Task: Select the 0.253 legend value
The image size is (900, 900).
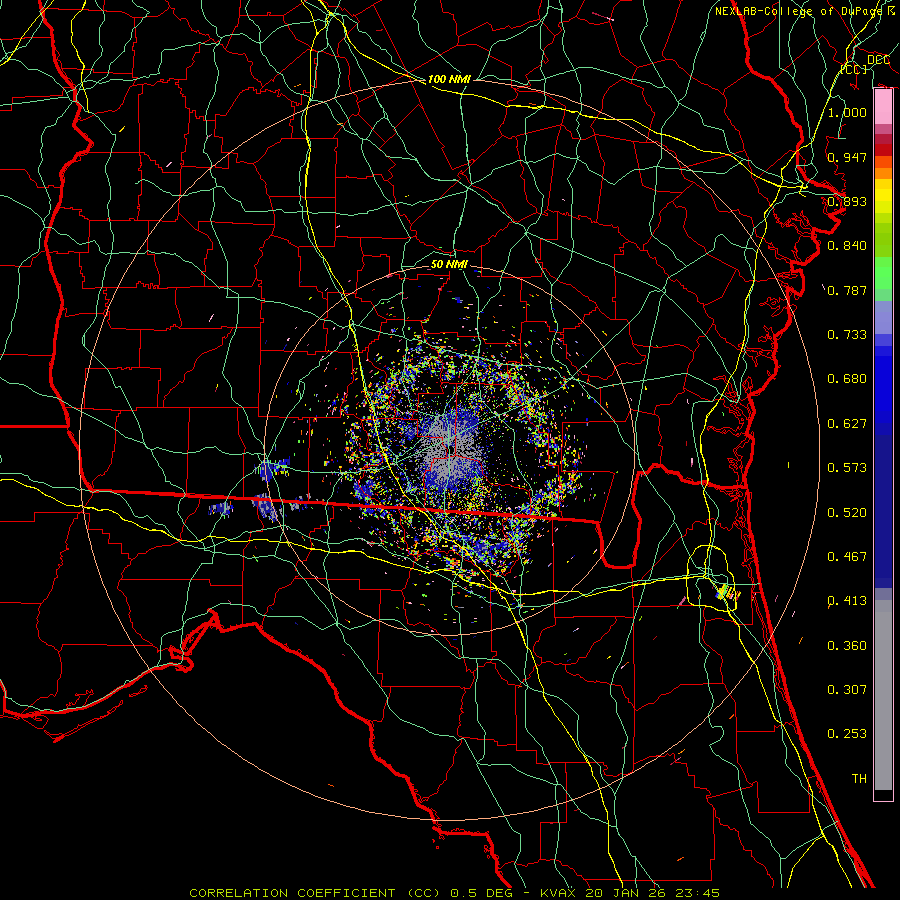Action: coord(847,734)
